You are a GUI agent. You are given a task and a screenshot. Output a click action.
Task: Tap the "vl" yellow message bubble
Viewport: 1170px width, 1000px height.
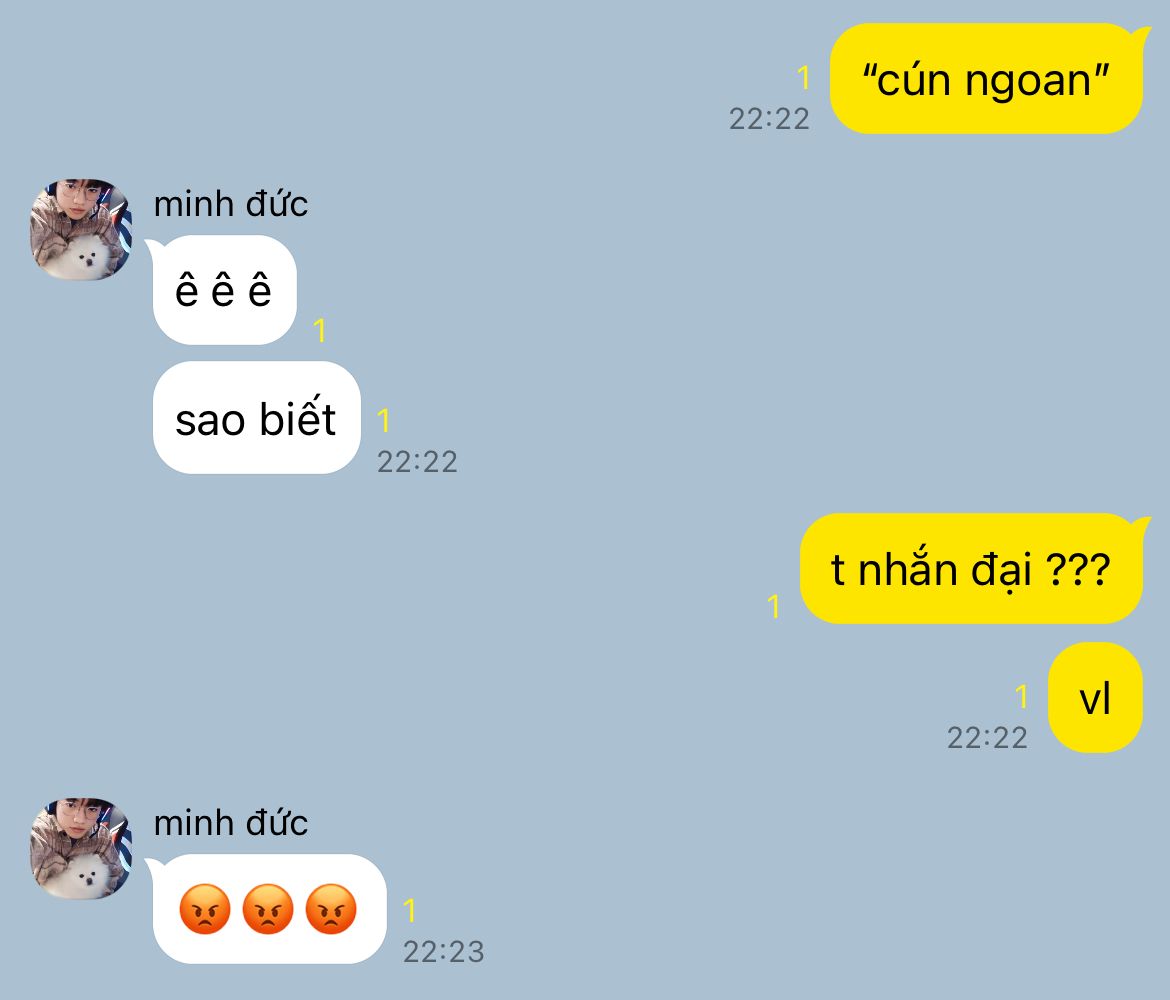click(1095, 698)
